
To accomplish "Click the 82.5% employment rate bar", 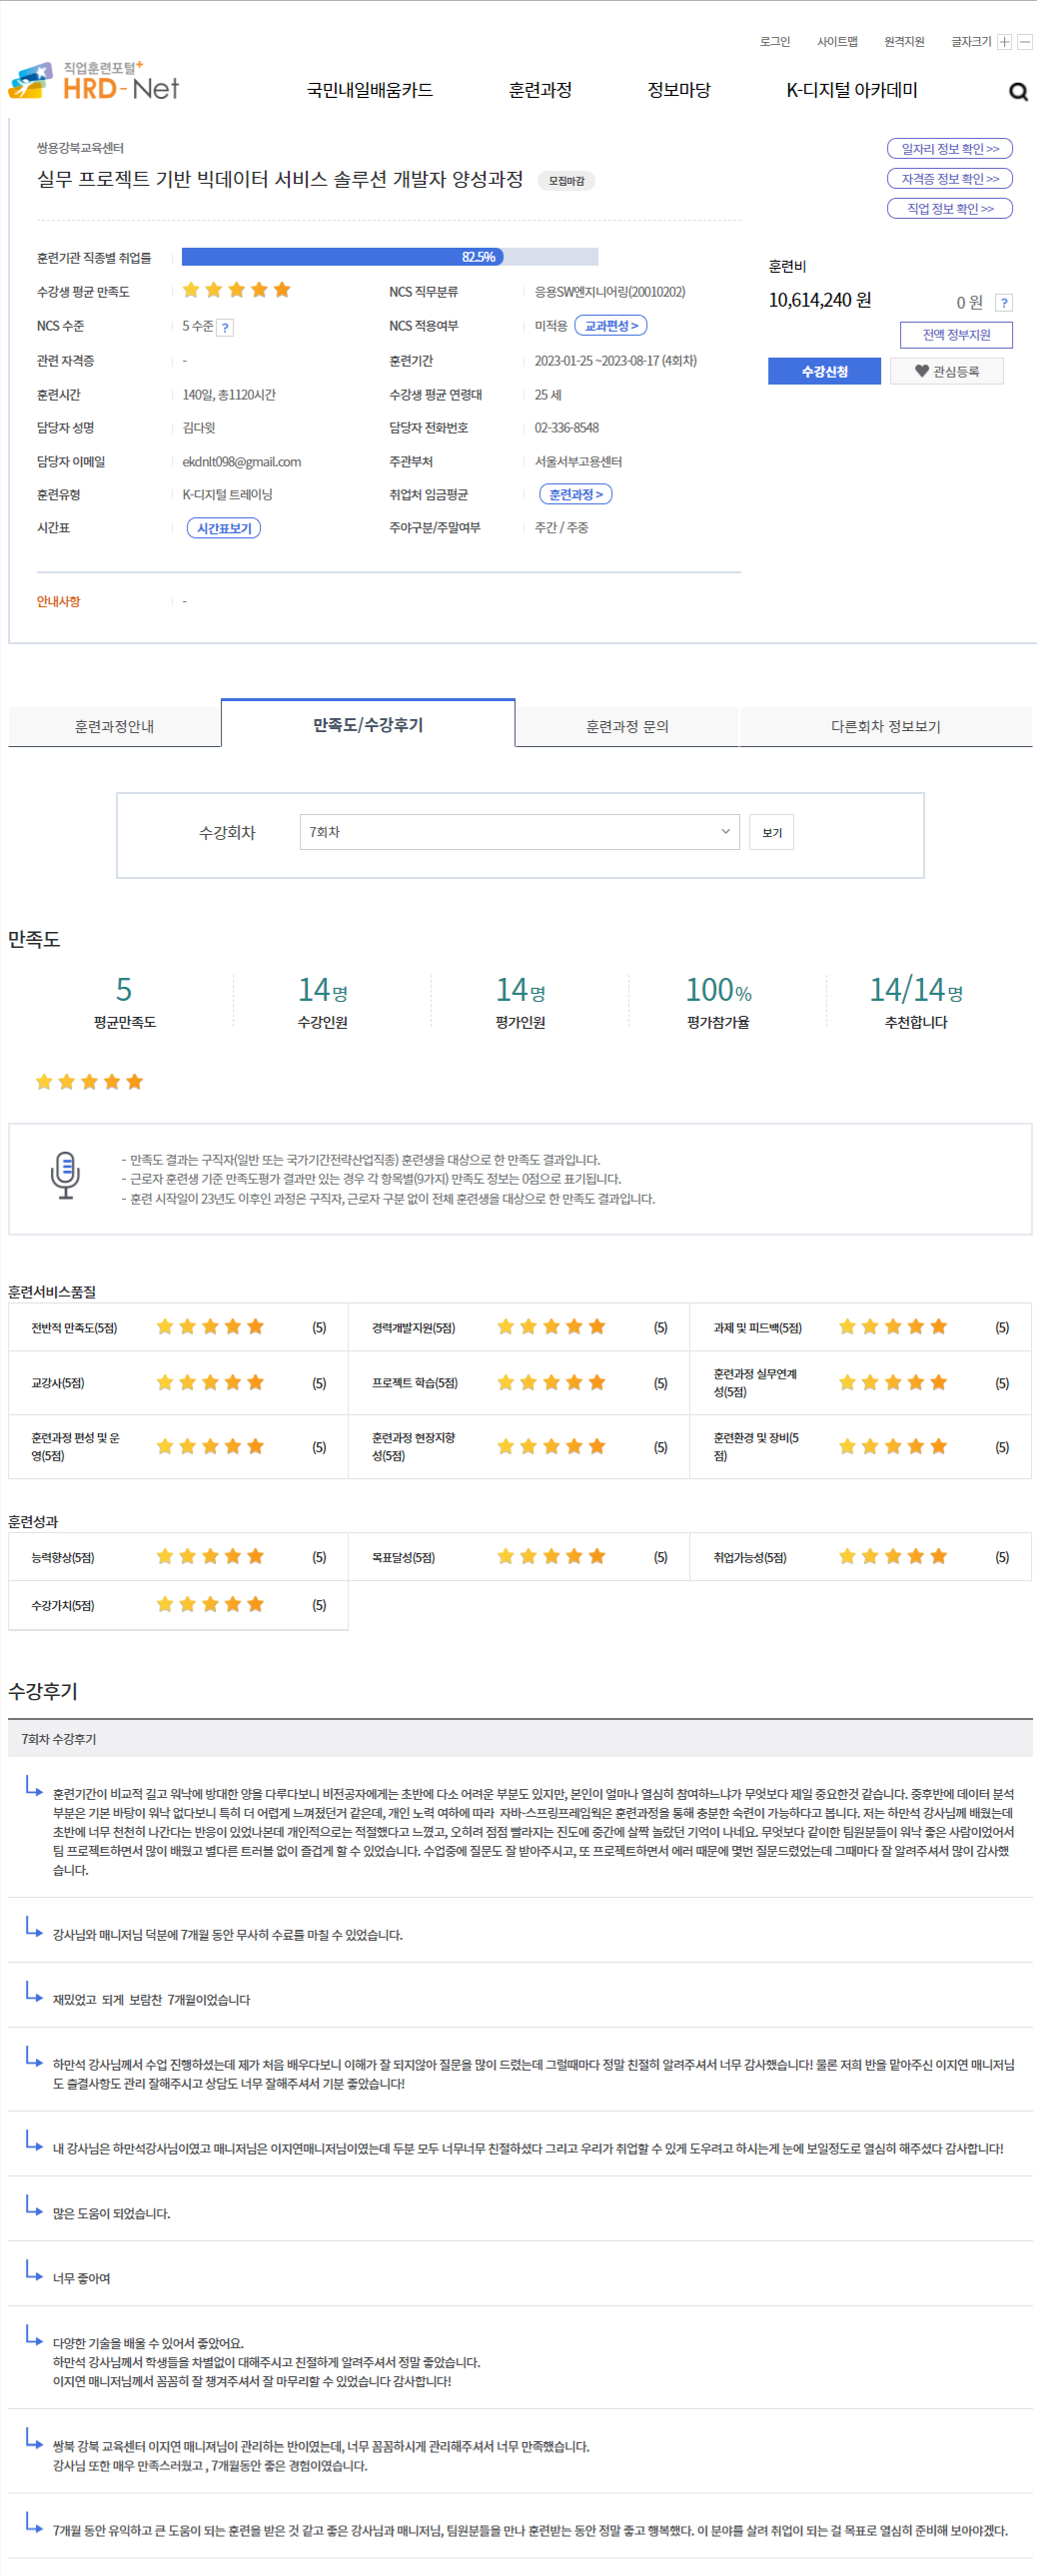I will click(x=389, y=257).
